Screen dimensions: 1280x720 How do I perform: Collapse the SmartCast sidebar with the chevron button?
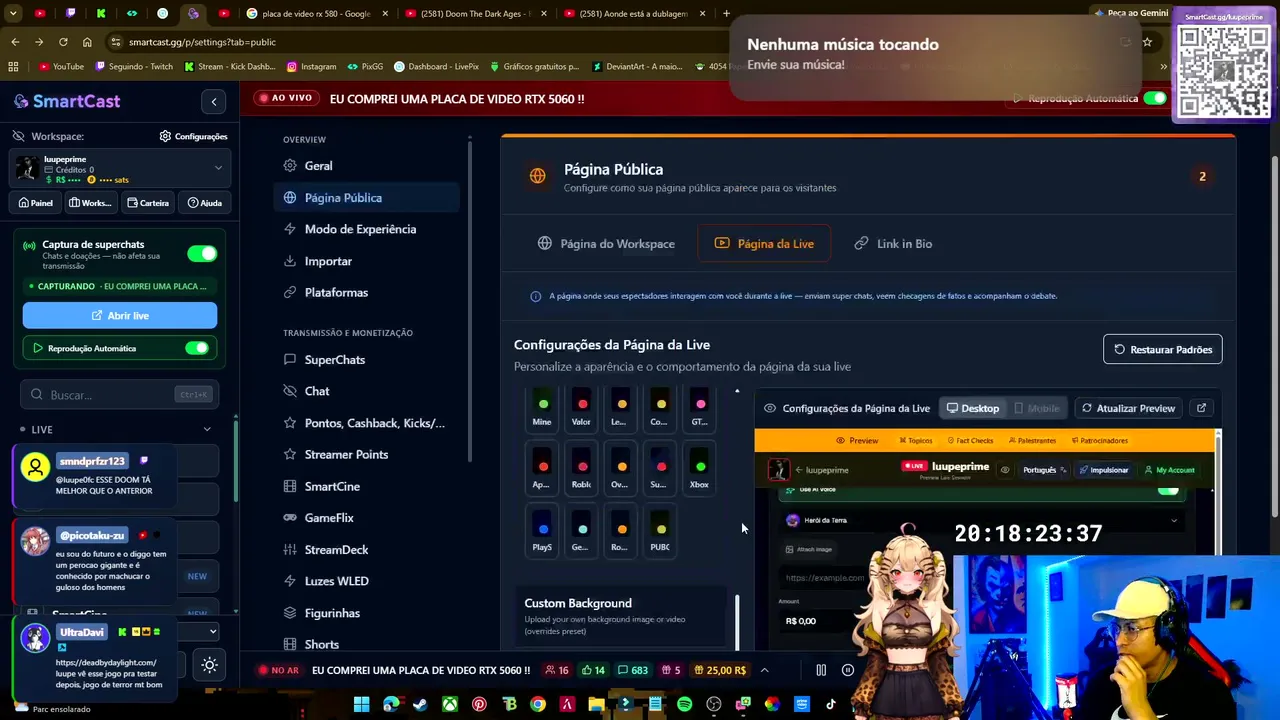pyautogui.click(x=214, y=101)
